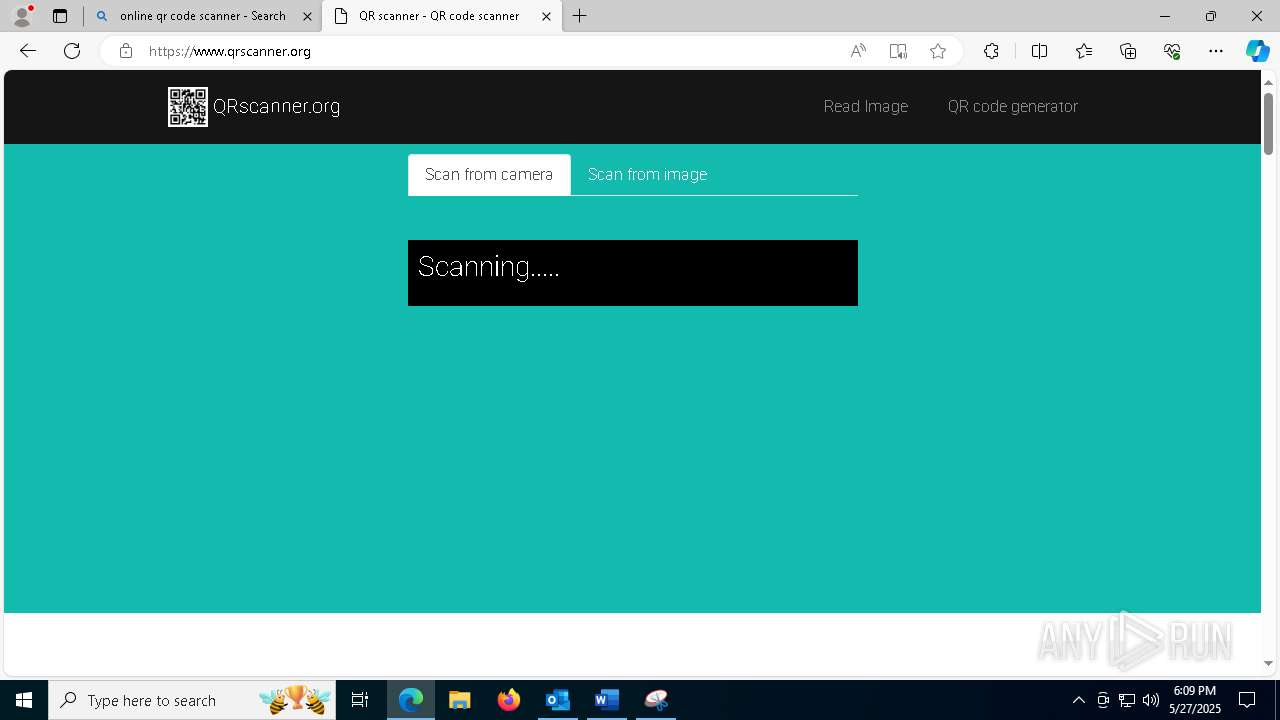Restore down the browser window
The image size is (1280, 720).
click(x=1211, y=16)
